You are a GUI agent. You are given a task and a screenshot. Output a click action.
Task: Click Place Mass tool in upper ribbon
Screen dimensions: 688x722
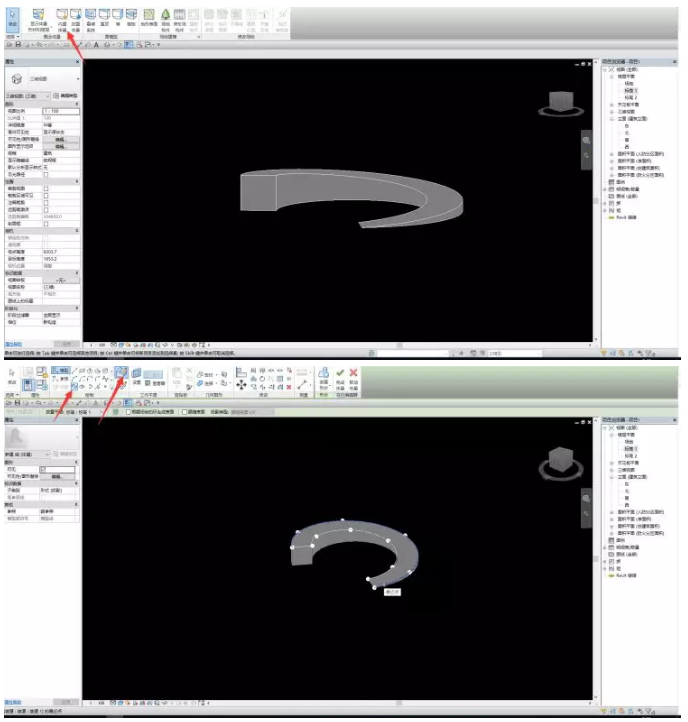point(76,20)
